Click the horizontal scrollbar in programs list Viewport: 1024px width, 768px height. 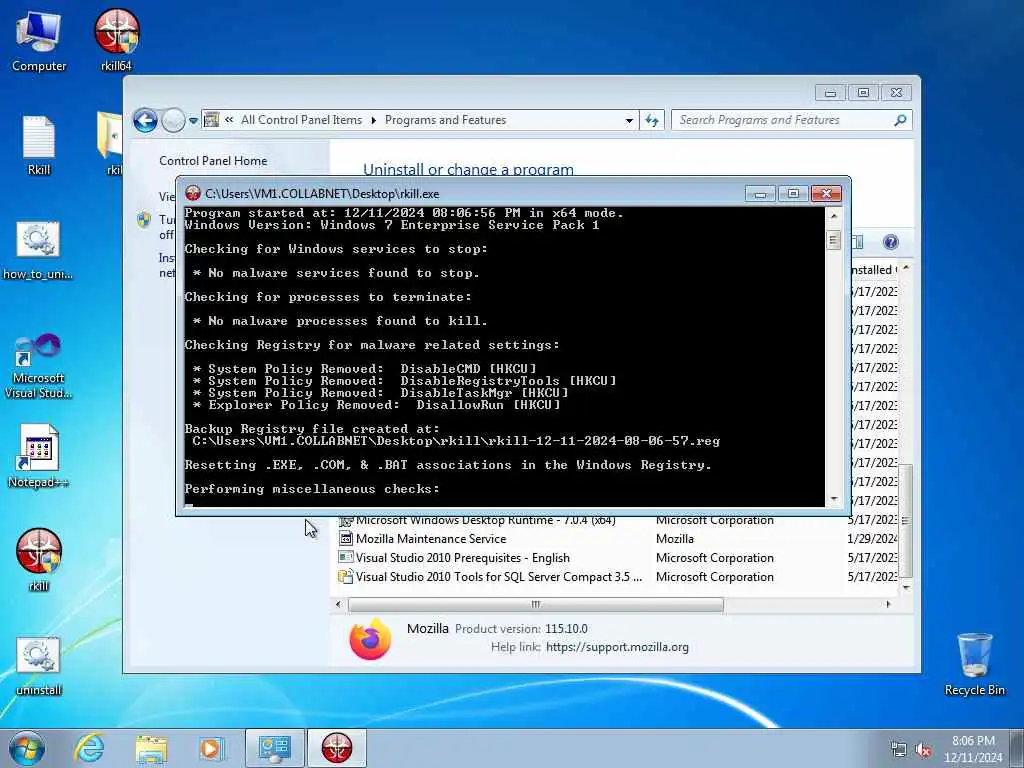(x=536, y=605)
